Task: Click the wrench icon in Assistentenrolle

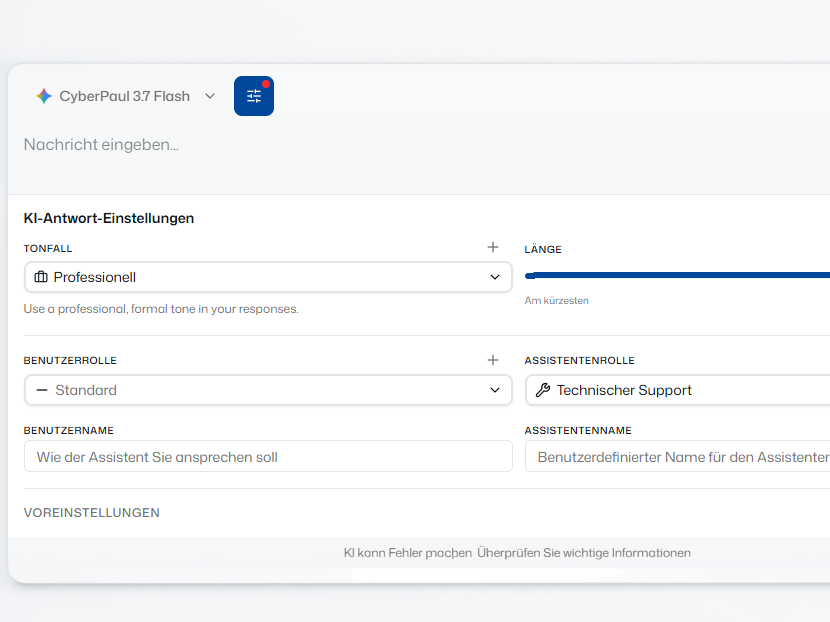Action: pyautogui.click(x=543, y=390)
